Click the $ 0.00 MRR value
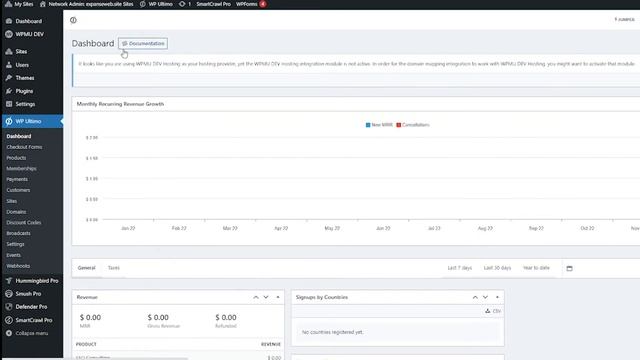Screen dimensions: 640x360 [x=90, y=317]
